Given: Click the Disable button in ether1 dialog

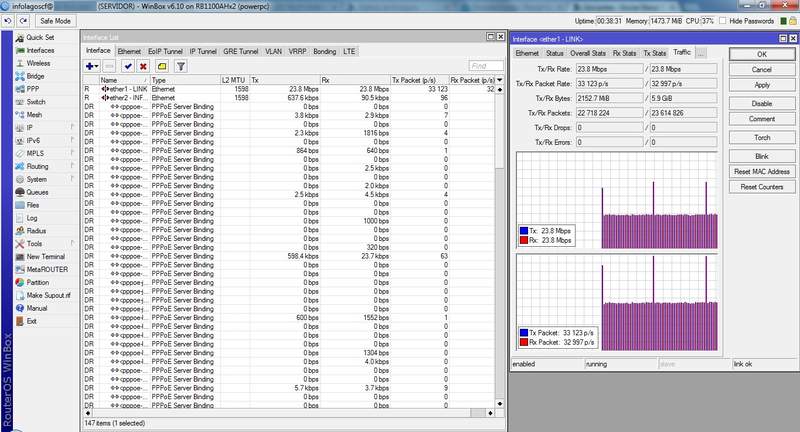Looking at the screenshot, I should coord(762,104).
